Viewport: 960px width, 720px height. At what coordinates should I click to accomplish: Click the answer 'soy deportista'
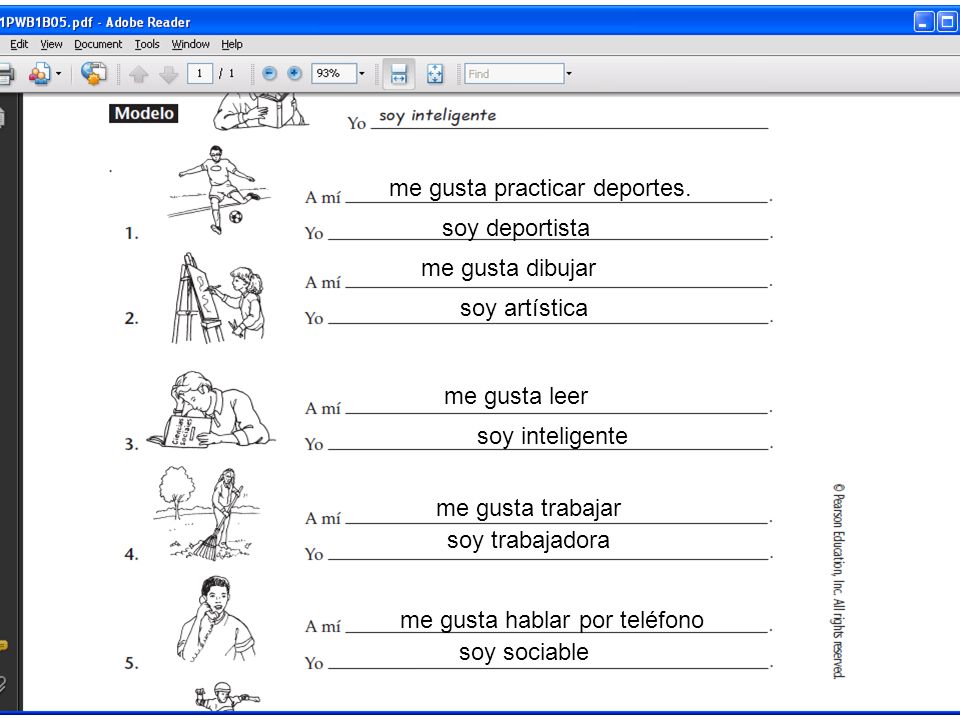click(516, 228)
